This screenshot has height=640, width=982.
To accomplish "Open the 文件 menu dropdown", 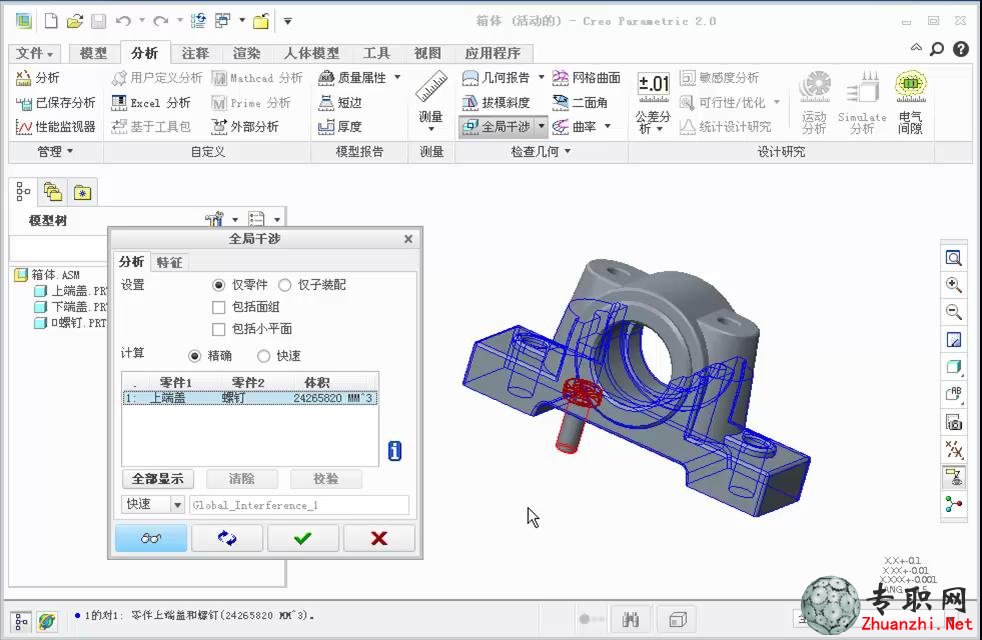I will click(35, 53).
